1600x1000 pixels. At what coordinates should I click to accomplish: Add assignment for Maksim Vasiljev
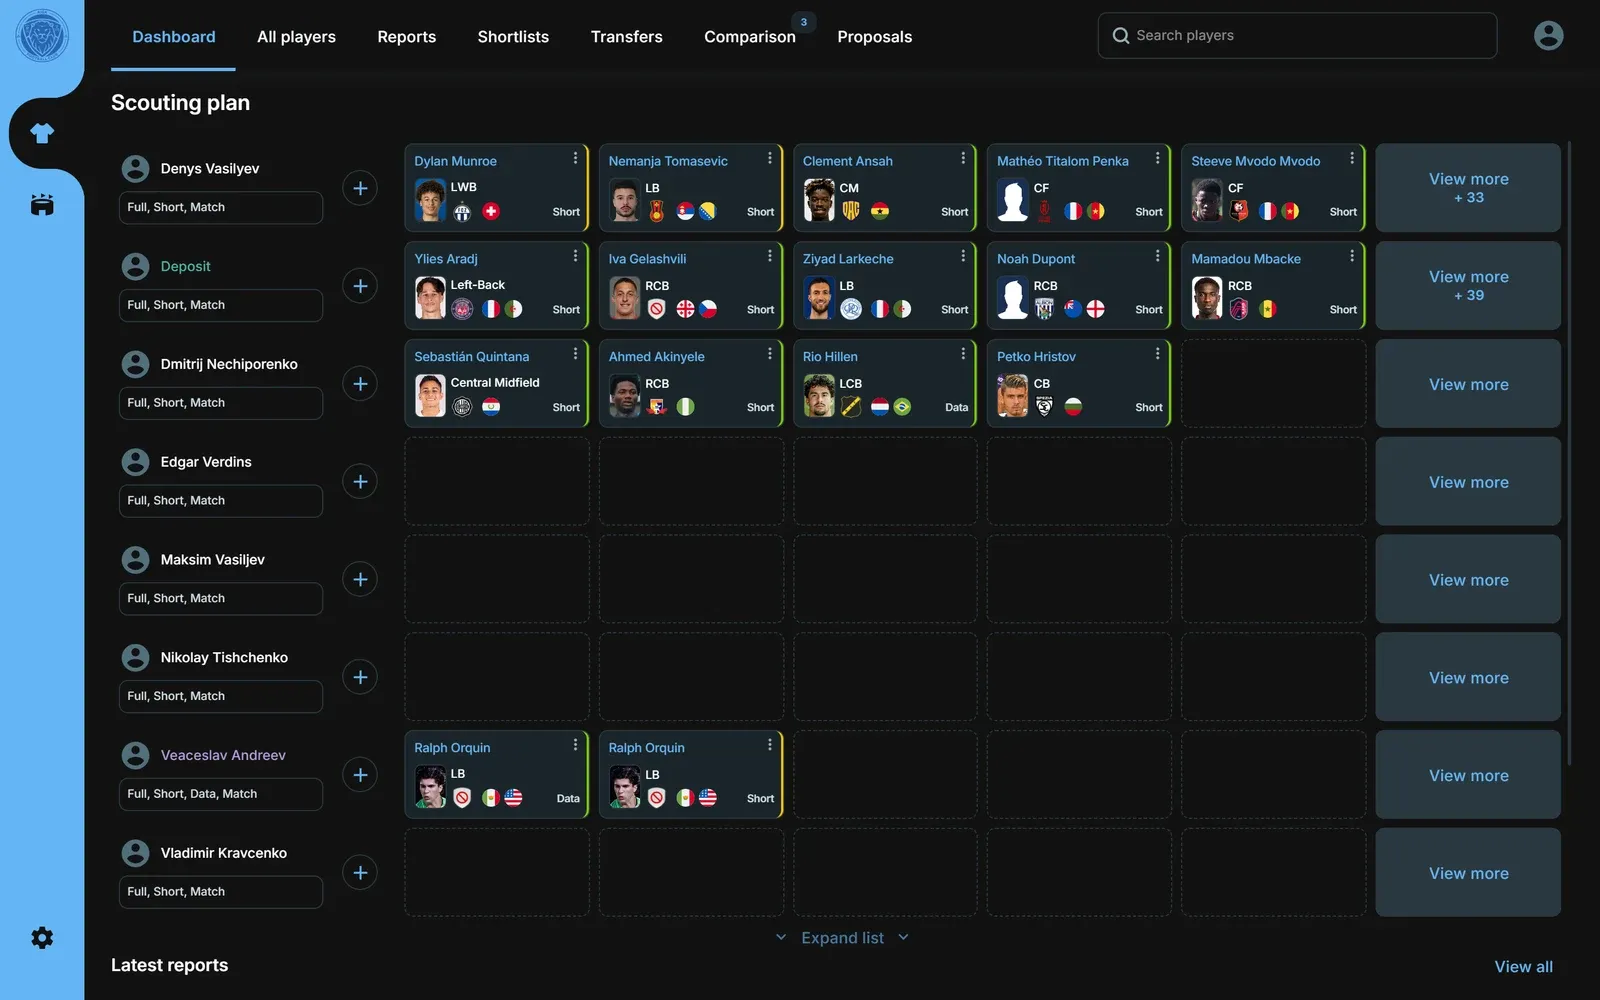pyautogui.click(x=360, y=579)
